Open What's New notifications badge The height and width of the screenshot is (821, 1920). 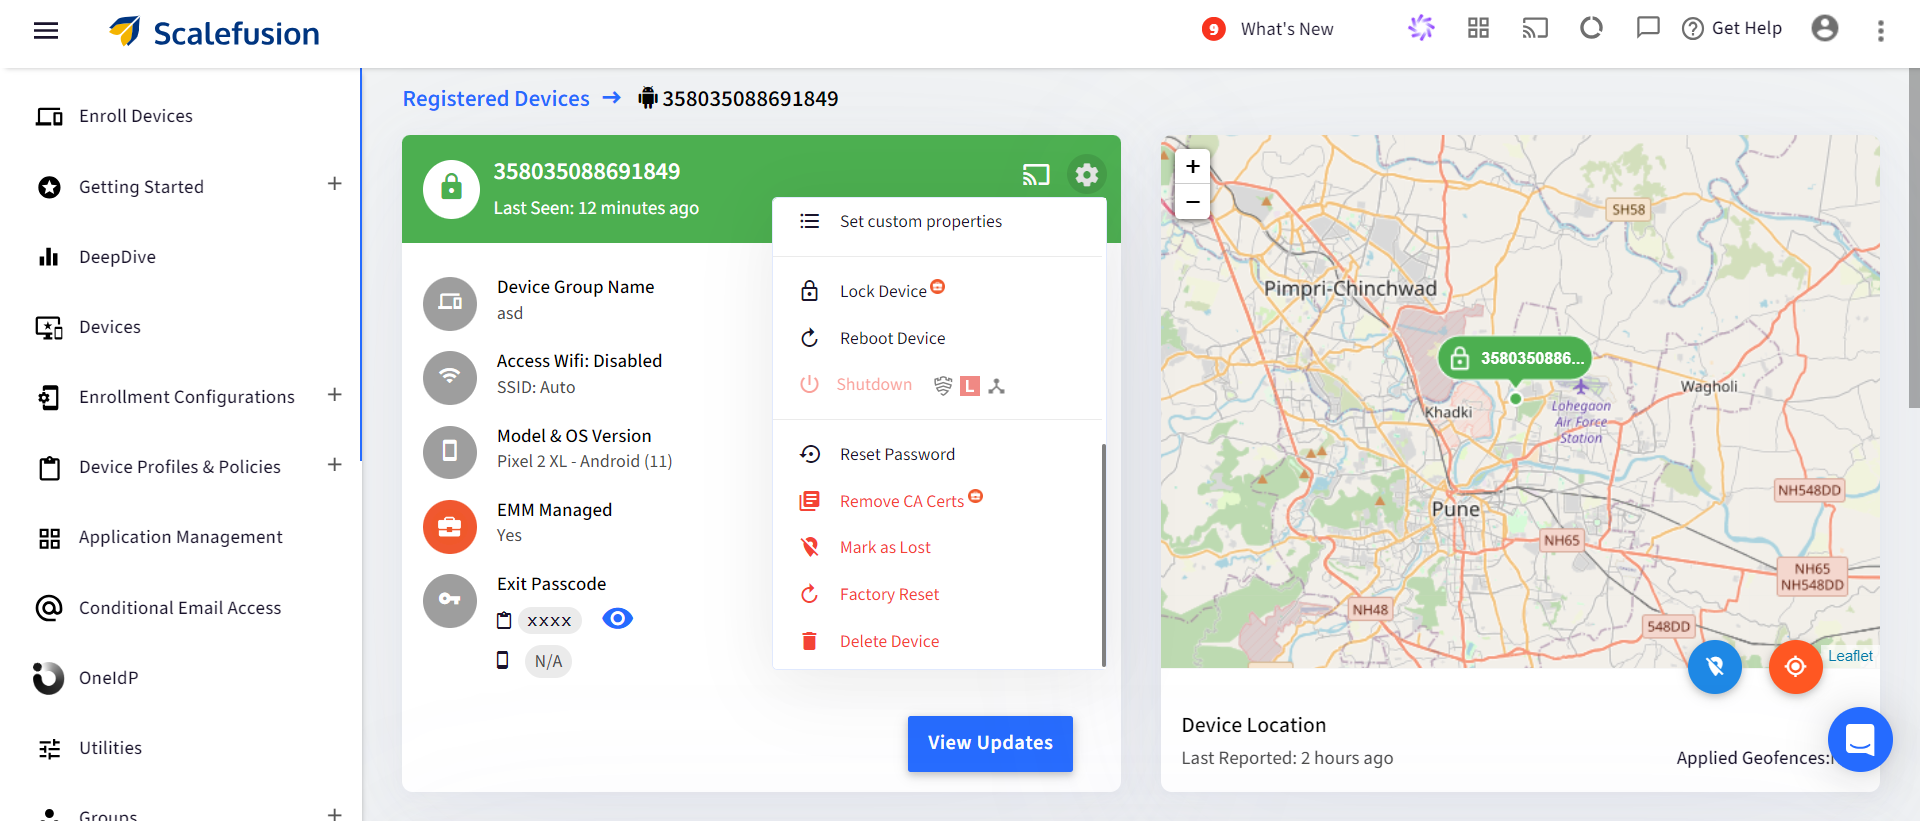pyautogui.click(x=1213, y=29)
